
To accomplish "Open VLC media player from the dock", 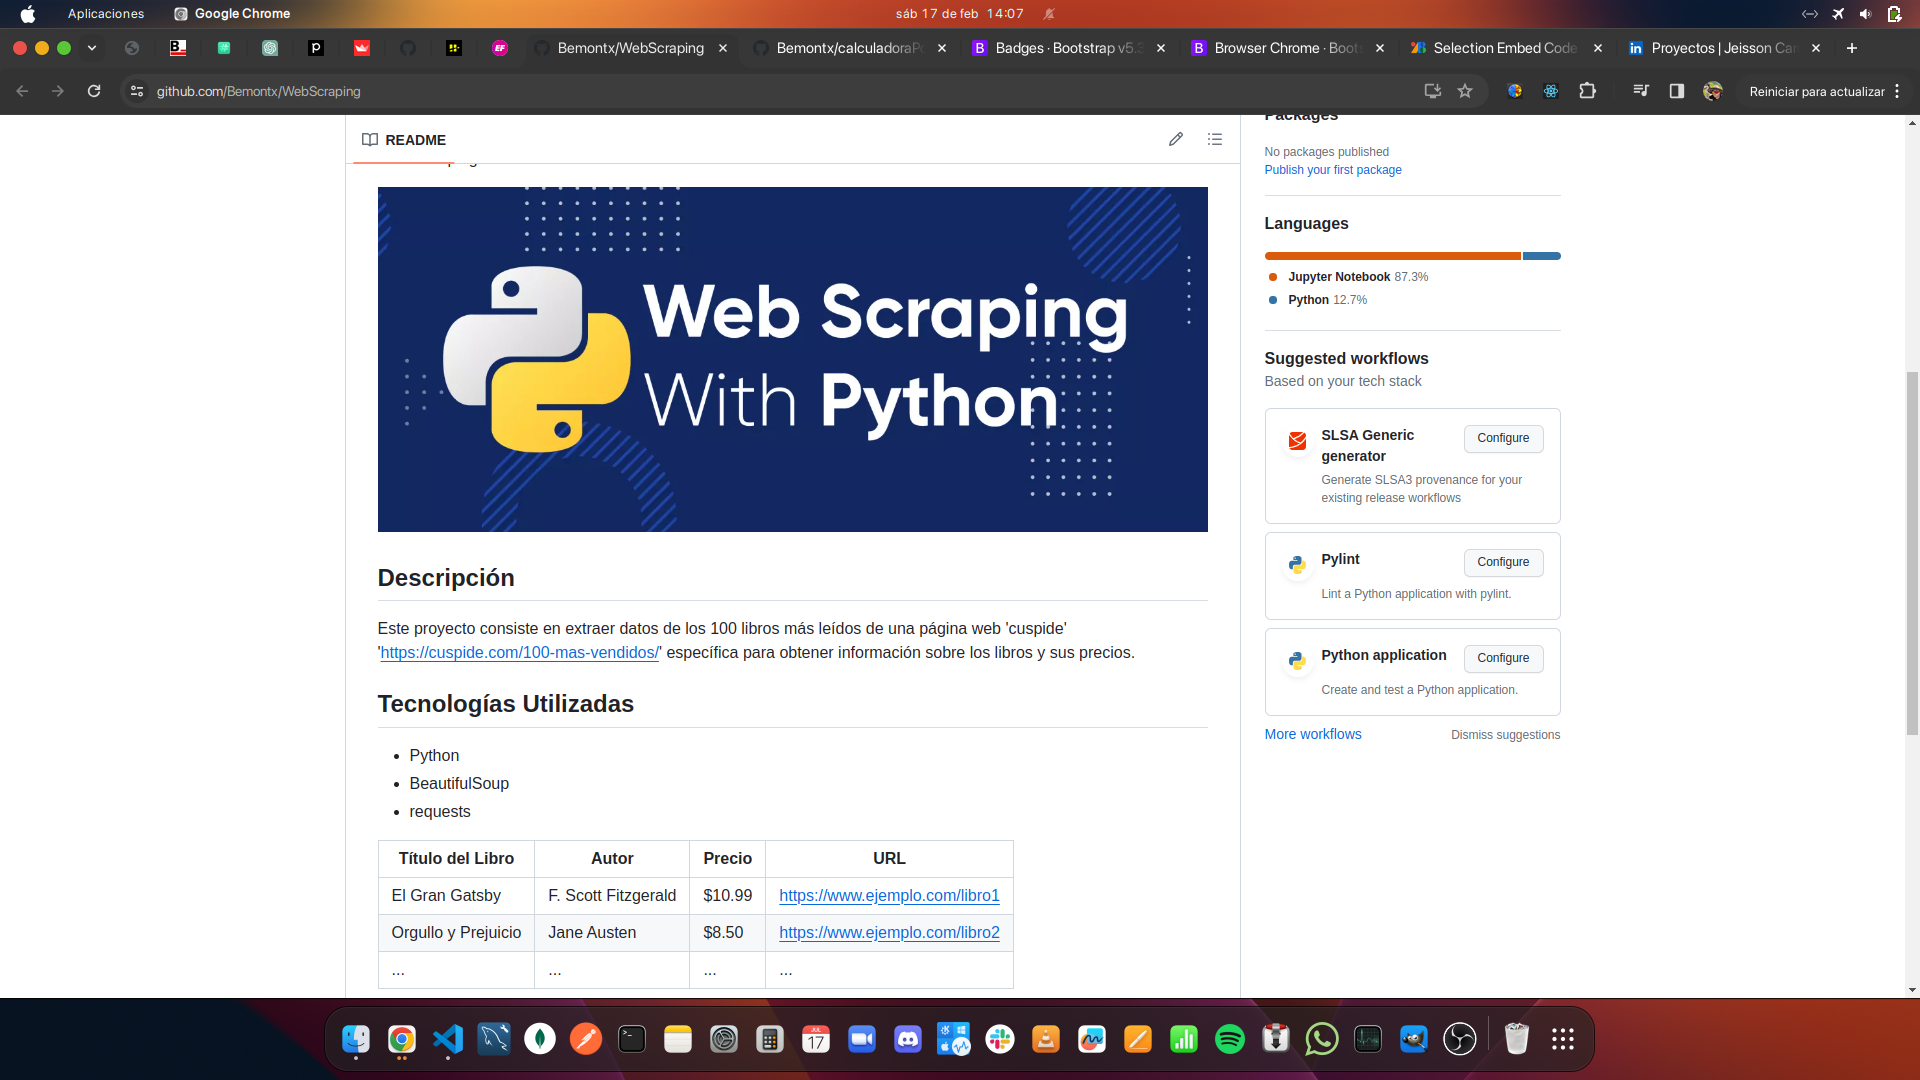I will pos(1046,1039).
